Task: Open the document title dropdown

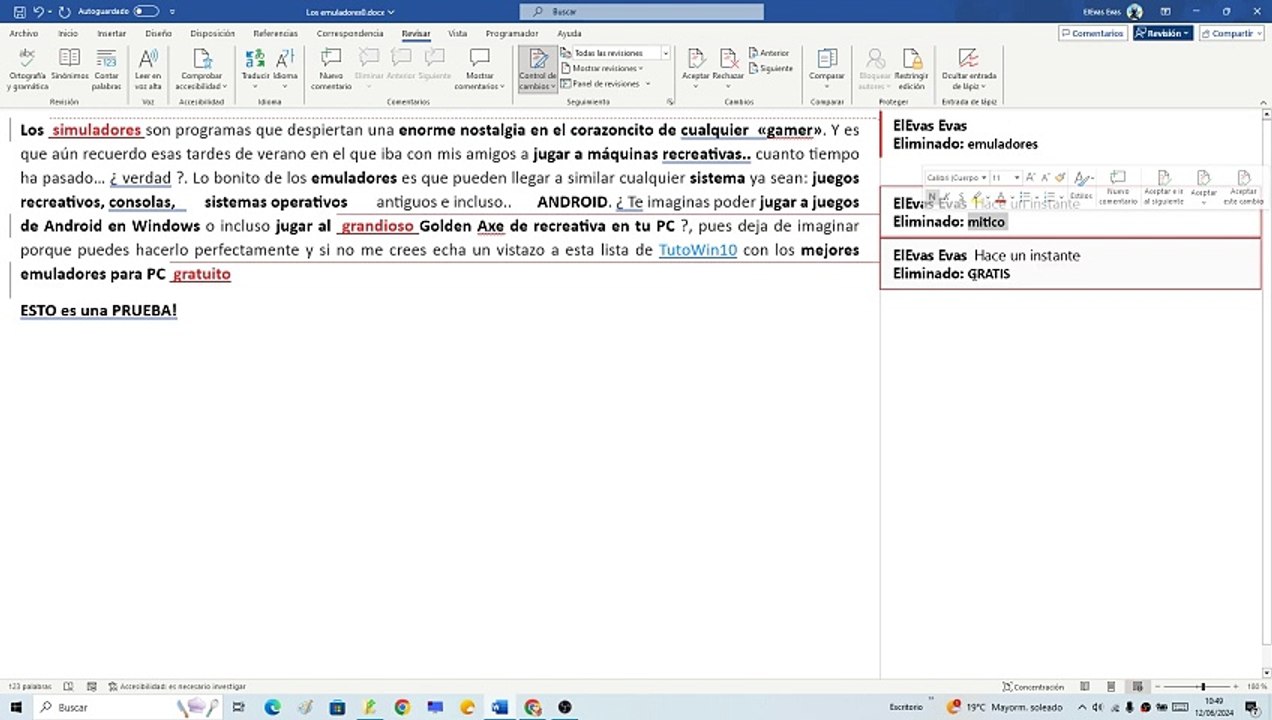Action: [x=350, y=12]
